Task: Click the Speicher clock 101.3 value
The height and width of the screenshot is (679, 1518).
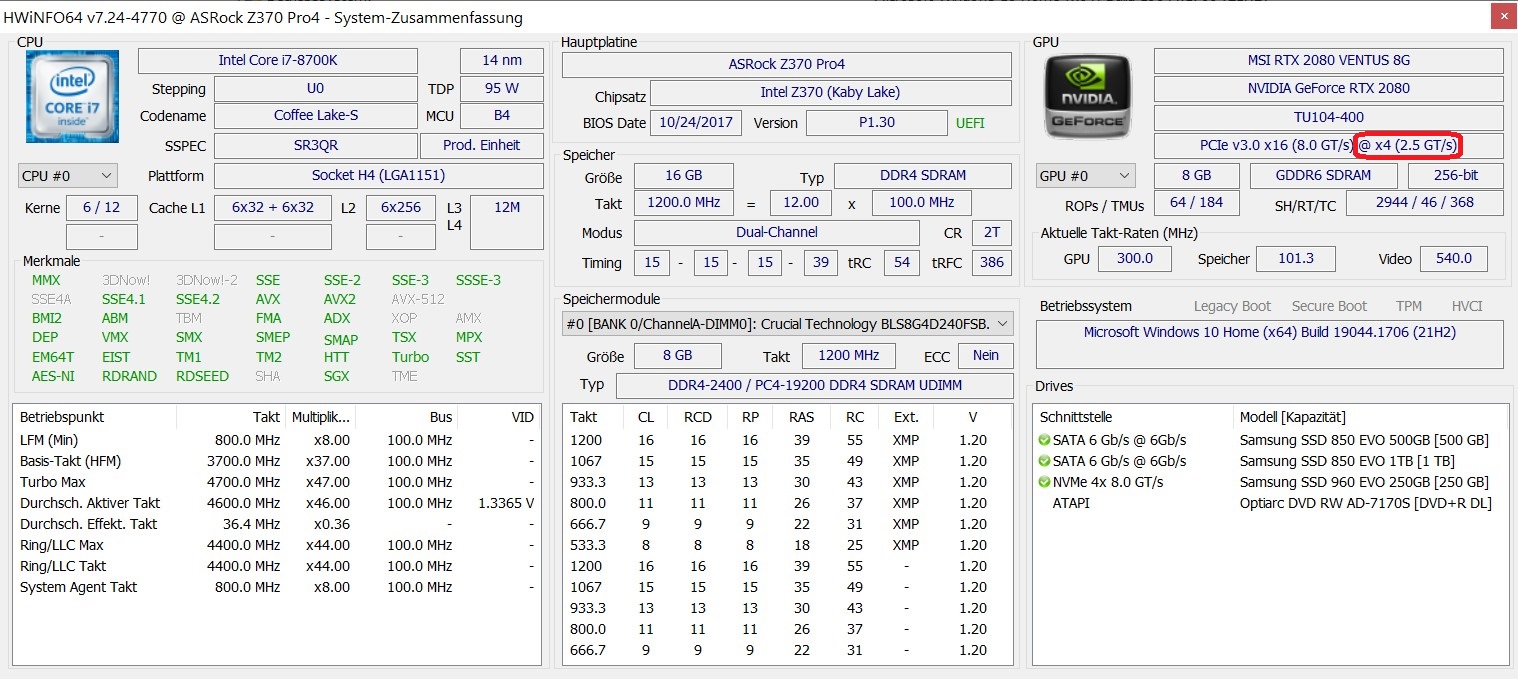Action: (x=1297, y=258)
